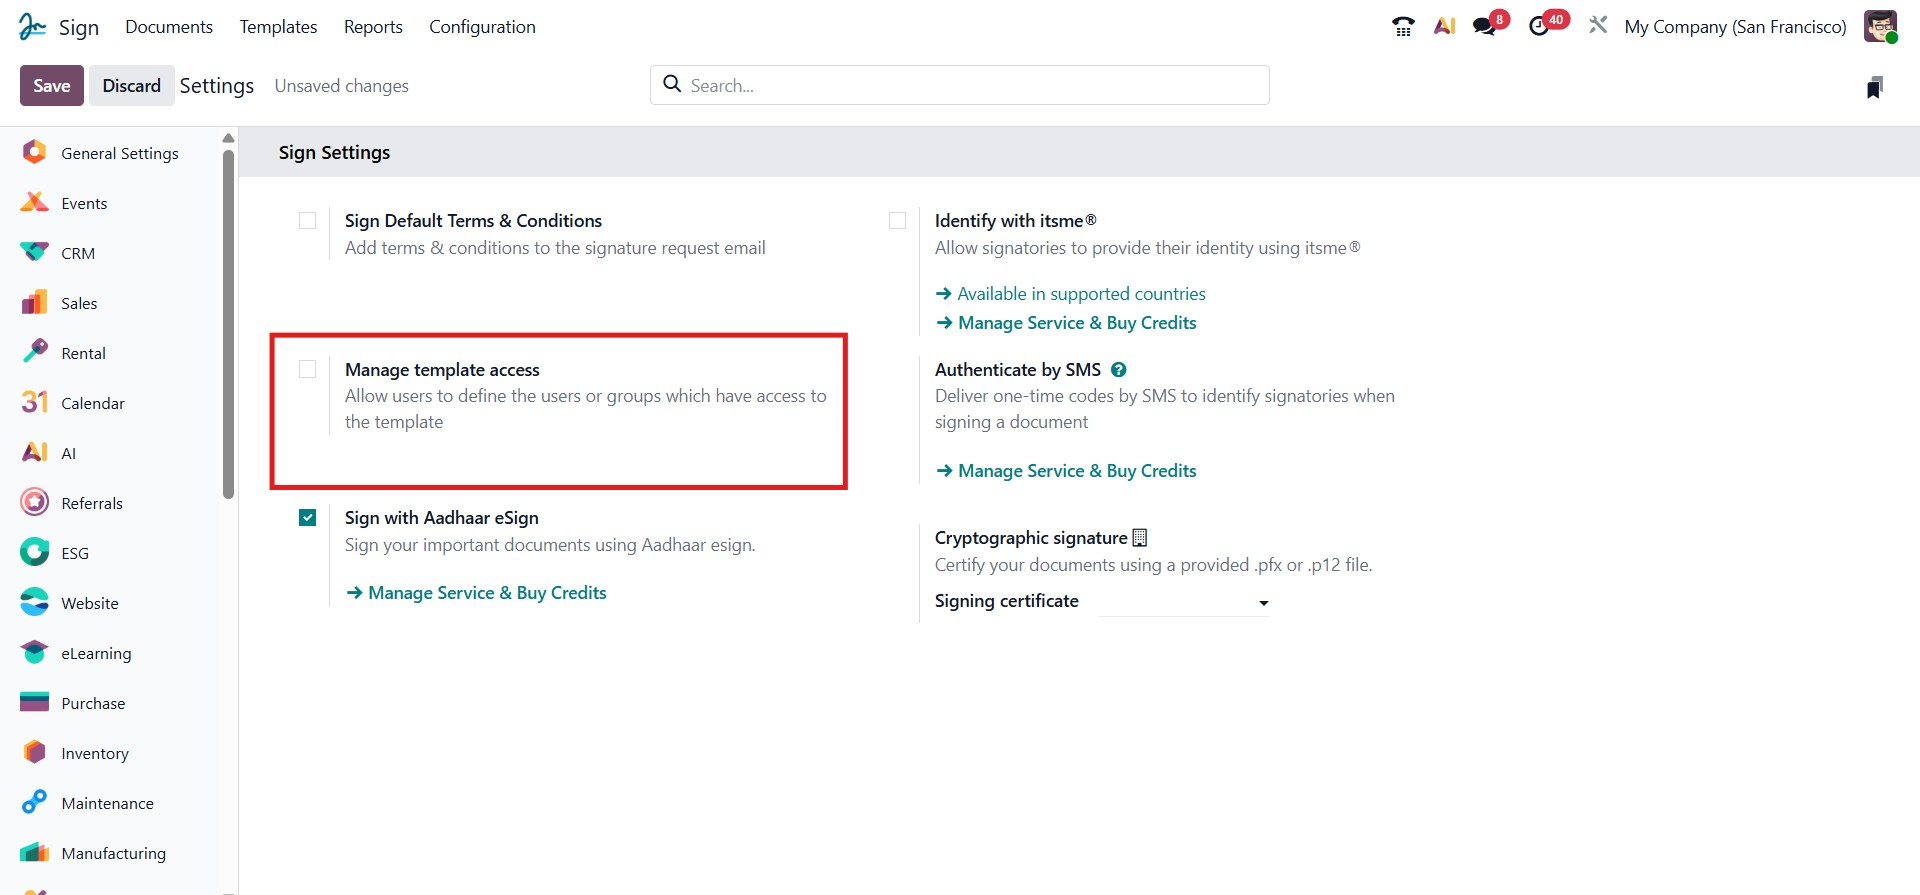1920x895 pixels.
Task: Open the AI assistant icon in top bar
Action: click(1444, 27)
